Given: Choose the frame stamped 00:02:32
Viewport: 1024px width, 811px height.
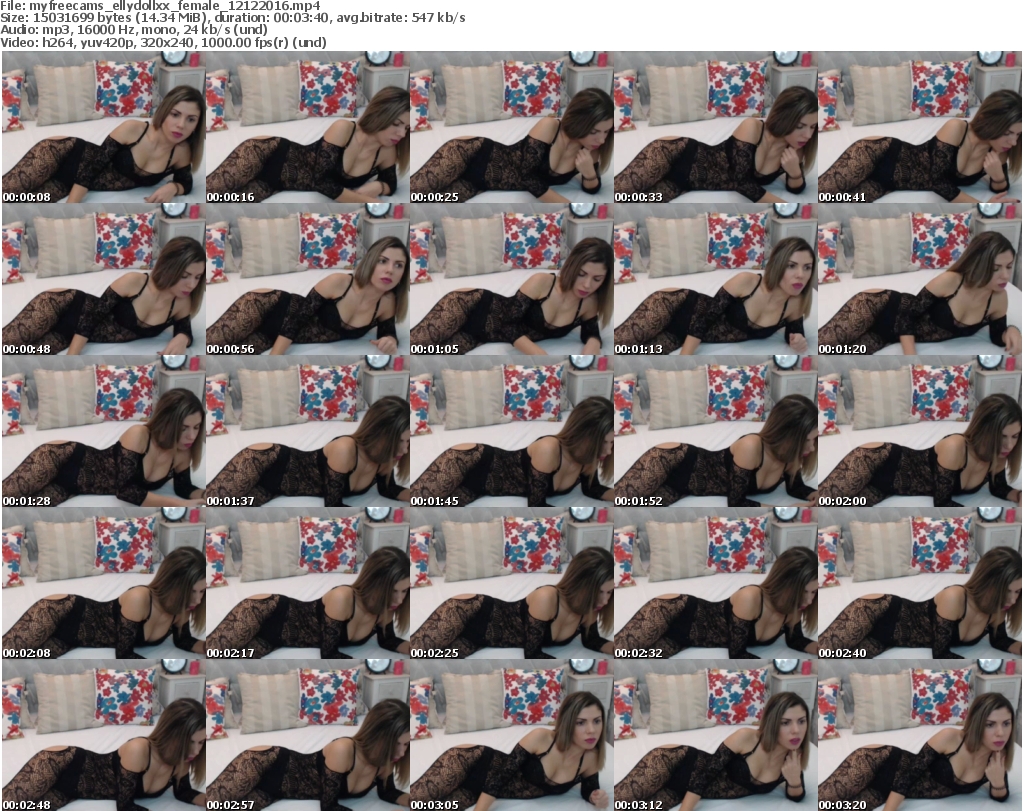Looking at the screenshot, I should pyautogui.click(x=715, y=584).
